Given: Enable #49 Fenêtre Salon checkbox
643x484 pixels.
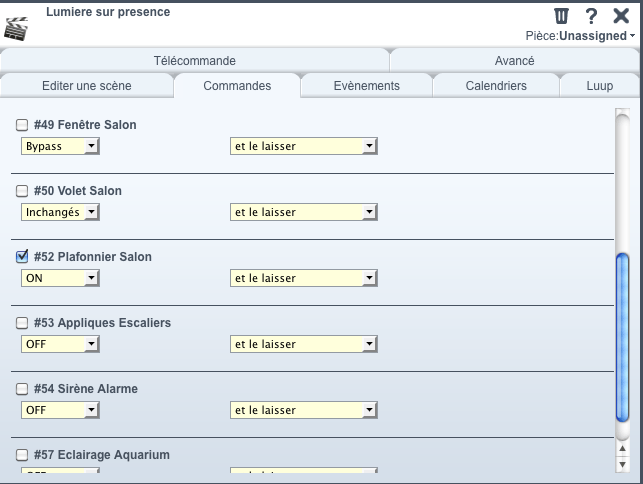Looking at the screenshot, I should pyautogui.click(x=22, y=125).
